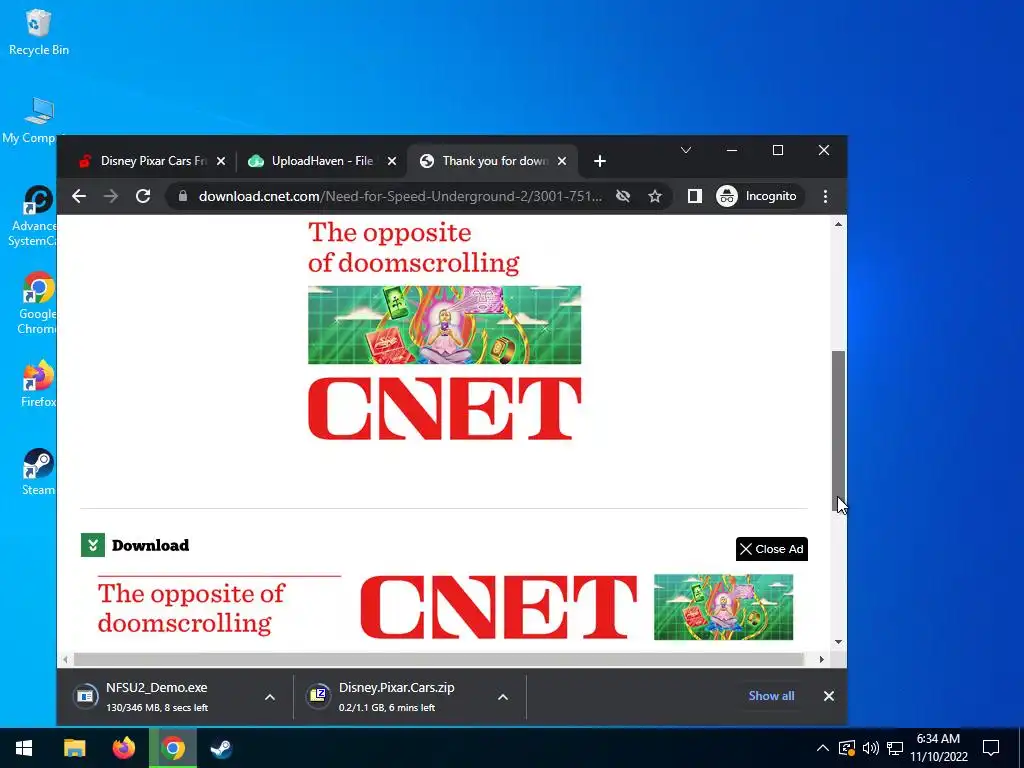This screenshot has width=1024, height=768.
Task: Open File Explorer from taskbar
Action: pyautogui.click(x=74, y=748)
